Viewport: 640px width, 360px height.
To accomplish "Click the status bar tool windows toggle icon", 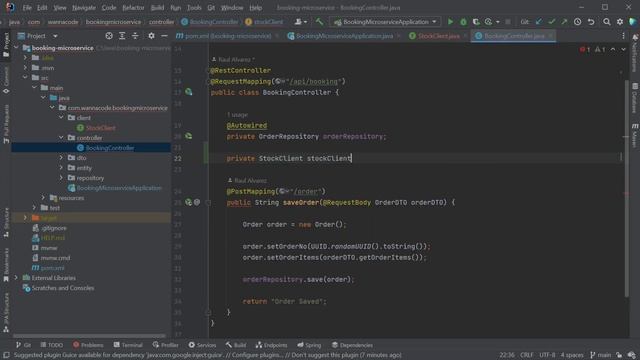I will [x=6, y=355].
